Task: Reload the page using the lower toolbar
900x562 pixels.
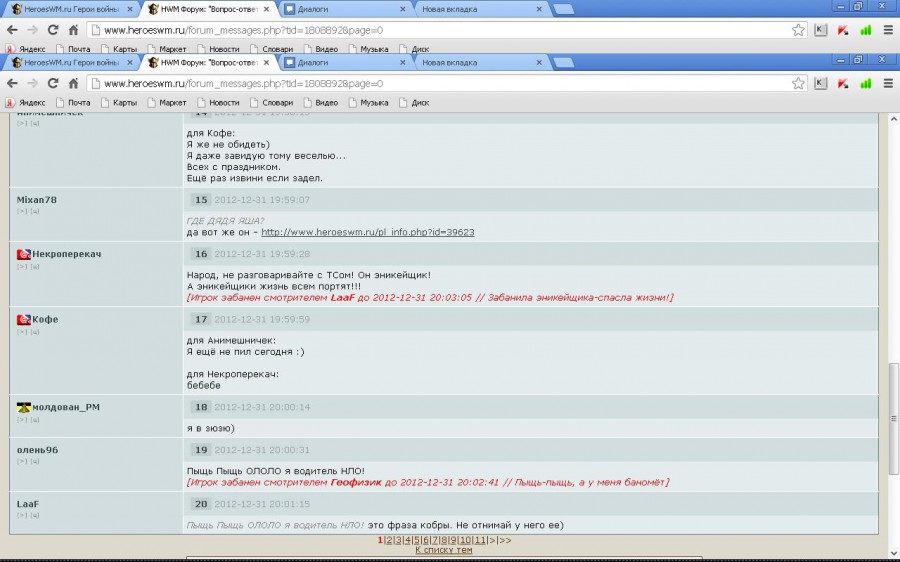Action: click(53, 83)
